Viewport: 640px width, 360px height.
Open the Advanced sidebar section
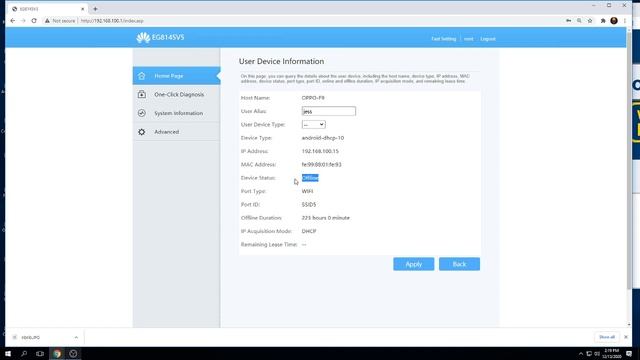click(176, 132)
